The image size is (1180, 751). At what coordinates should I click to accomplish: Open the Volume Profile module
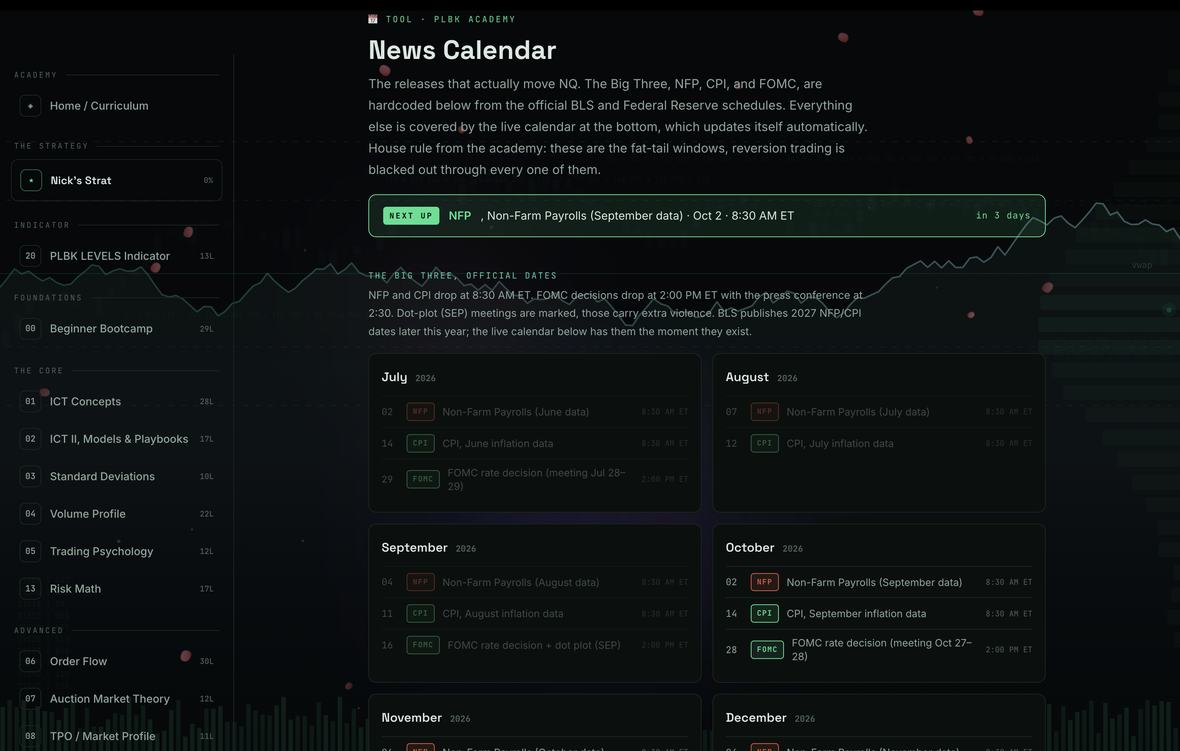point(117,514)
